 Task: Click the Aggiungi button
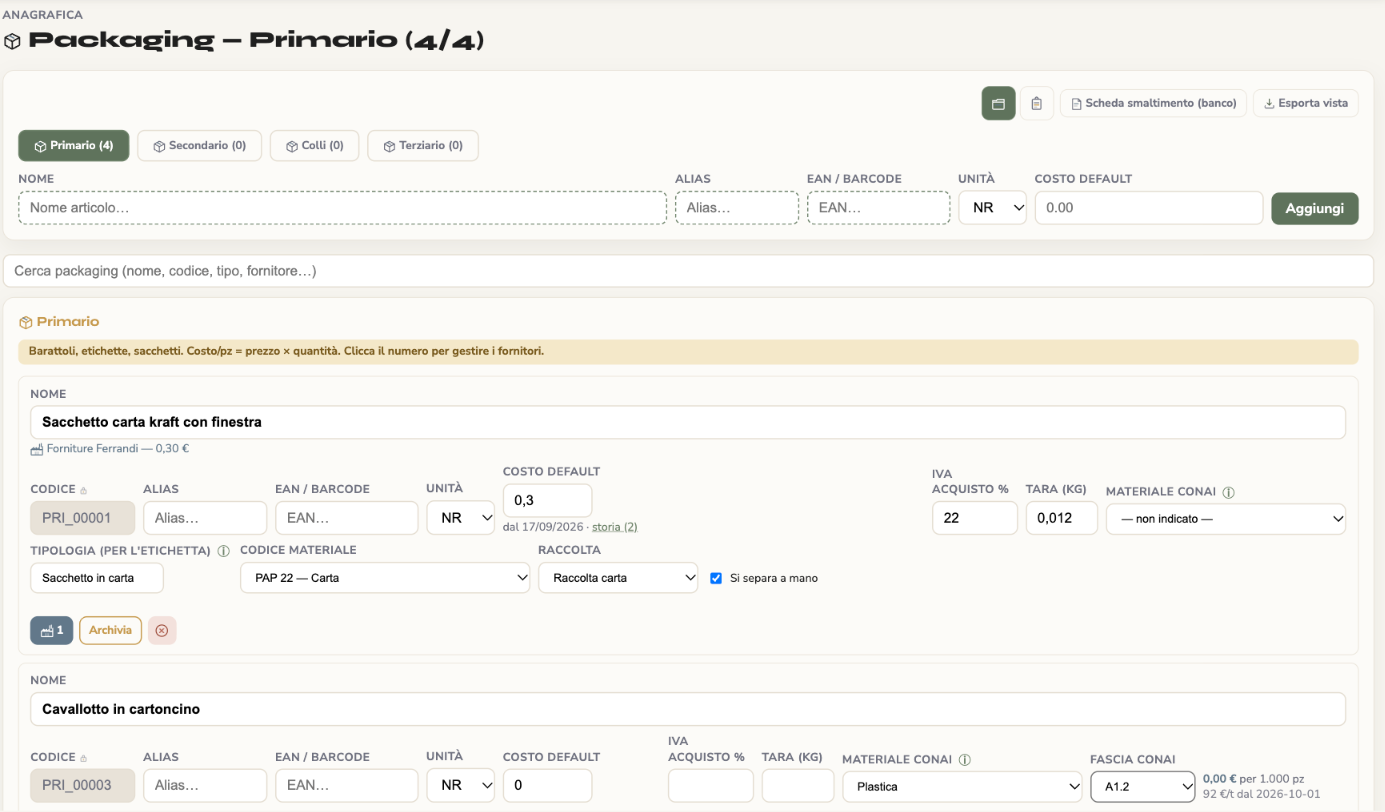pyautogui.click(x=1315, y=208)
